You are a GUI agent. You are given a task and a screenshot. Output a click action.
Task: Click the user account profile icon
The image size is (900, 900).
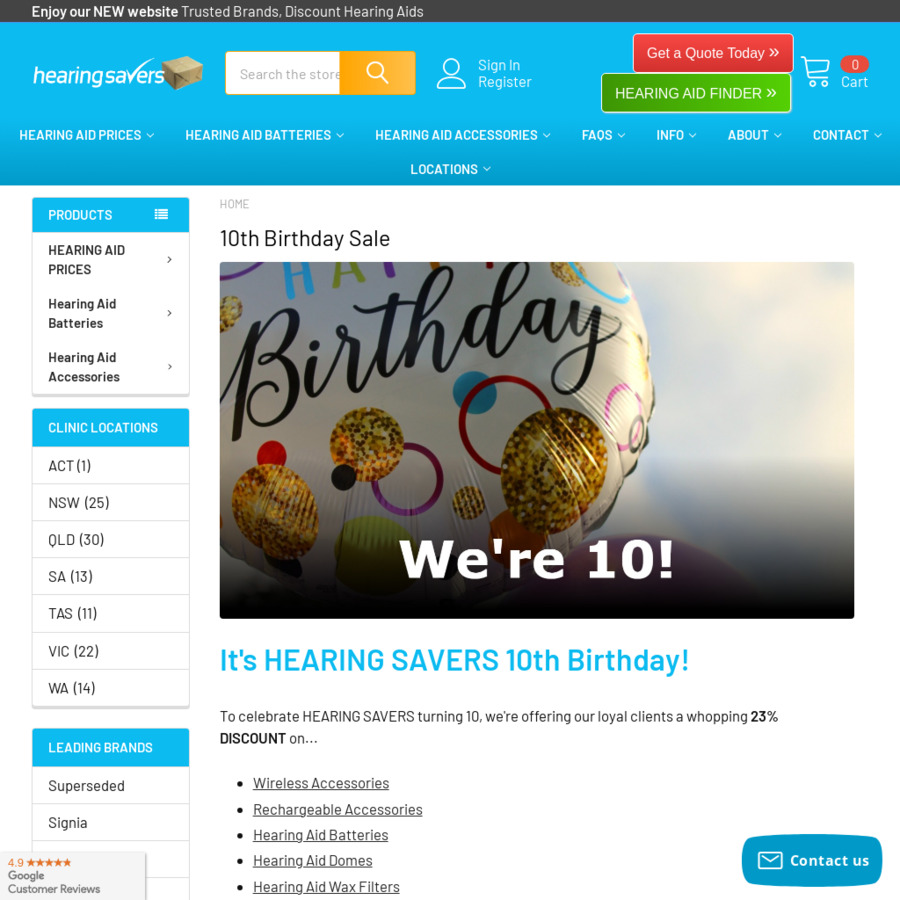(x=451, y=73)
